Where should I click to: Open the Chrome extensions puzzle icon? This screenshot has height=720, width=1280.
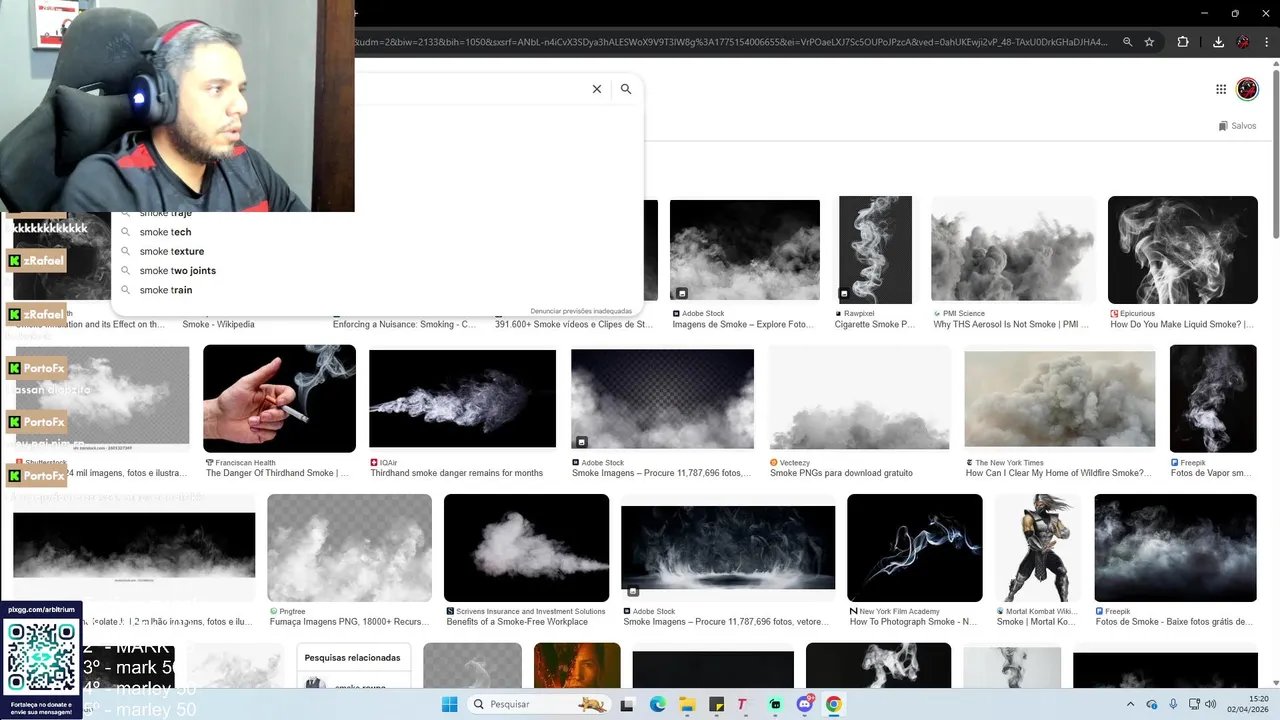1183,42
